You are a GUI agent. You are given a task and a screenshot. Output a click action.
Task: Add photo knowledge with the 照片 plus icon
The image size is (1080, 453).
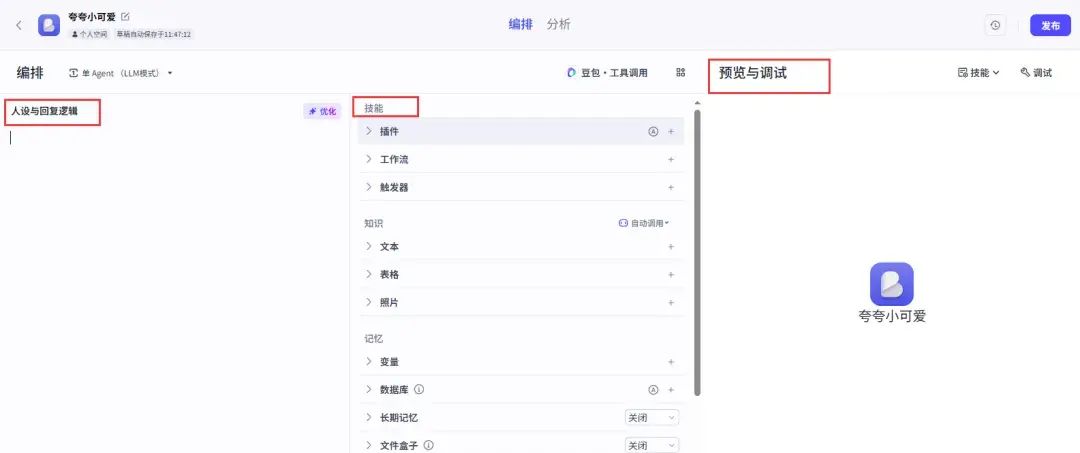pyautogui.click(x=671, y=302)
